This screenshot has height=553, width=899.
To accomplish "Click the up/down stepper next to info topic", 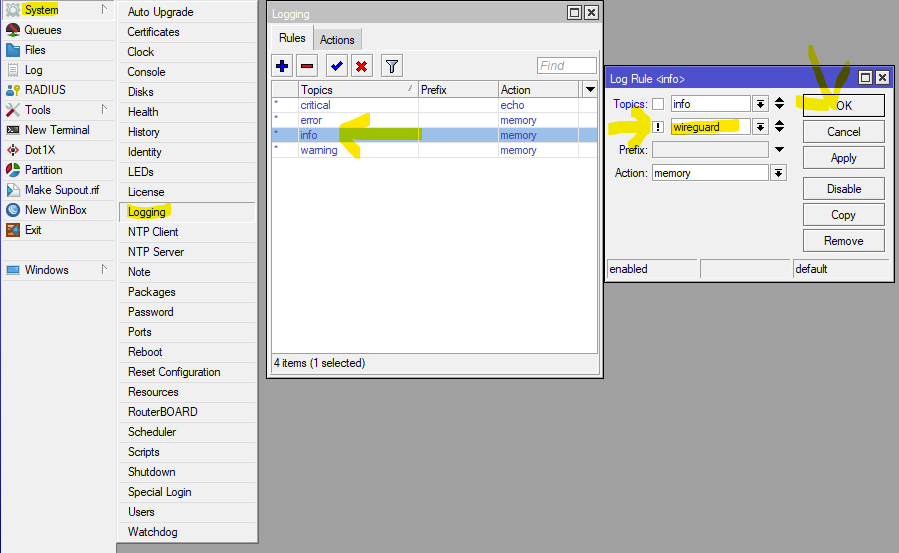I will pos(779,104).
